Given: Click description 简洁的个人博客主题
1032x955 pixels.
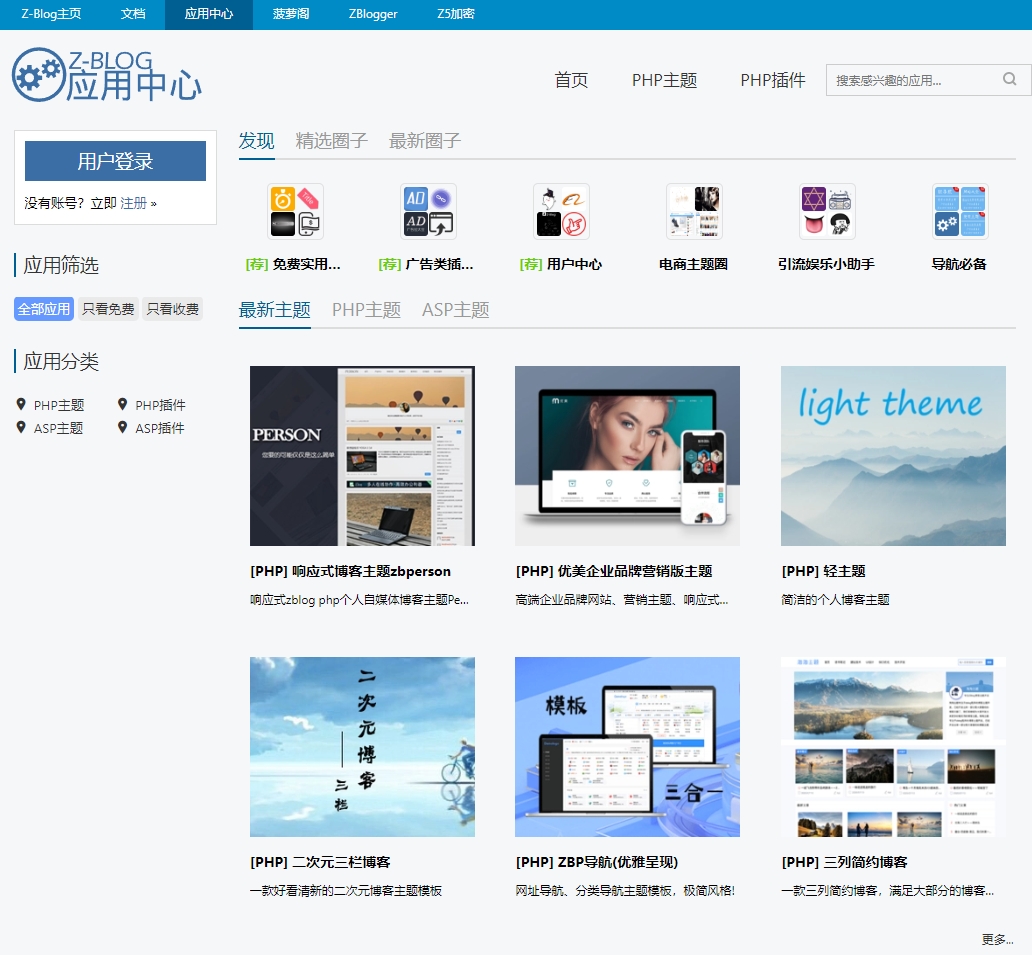Looking at the screenshot, I should click(835, 600).
